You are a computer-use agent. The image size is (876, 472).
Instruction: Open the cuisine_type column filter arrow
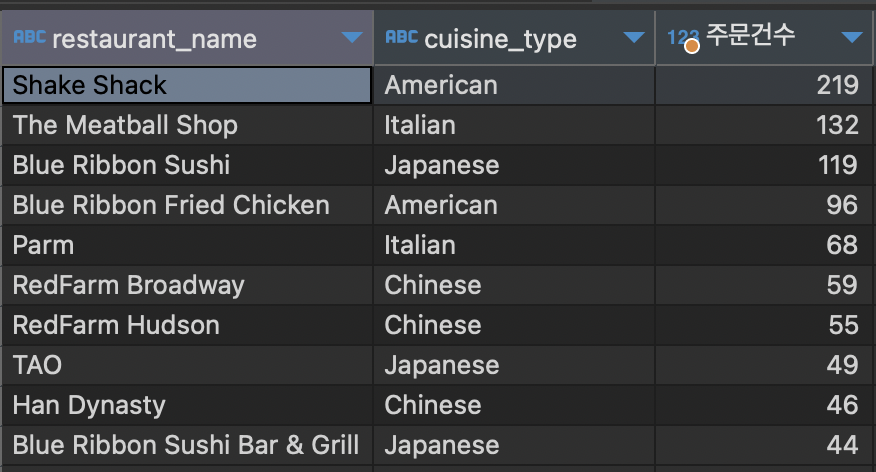click(x=634, y=37)
